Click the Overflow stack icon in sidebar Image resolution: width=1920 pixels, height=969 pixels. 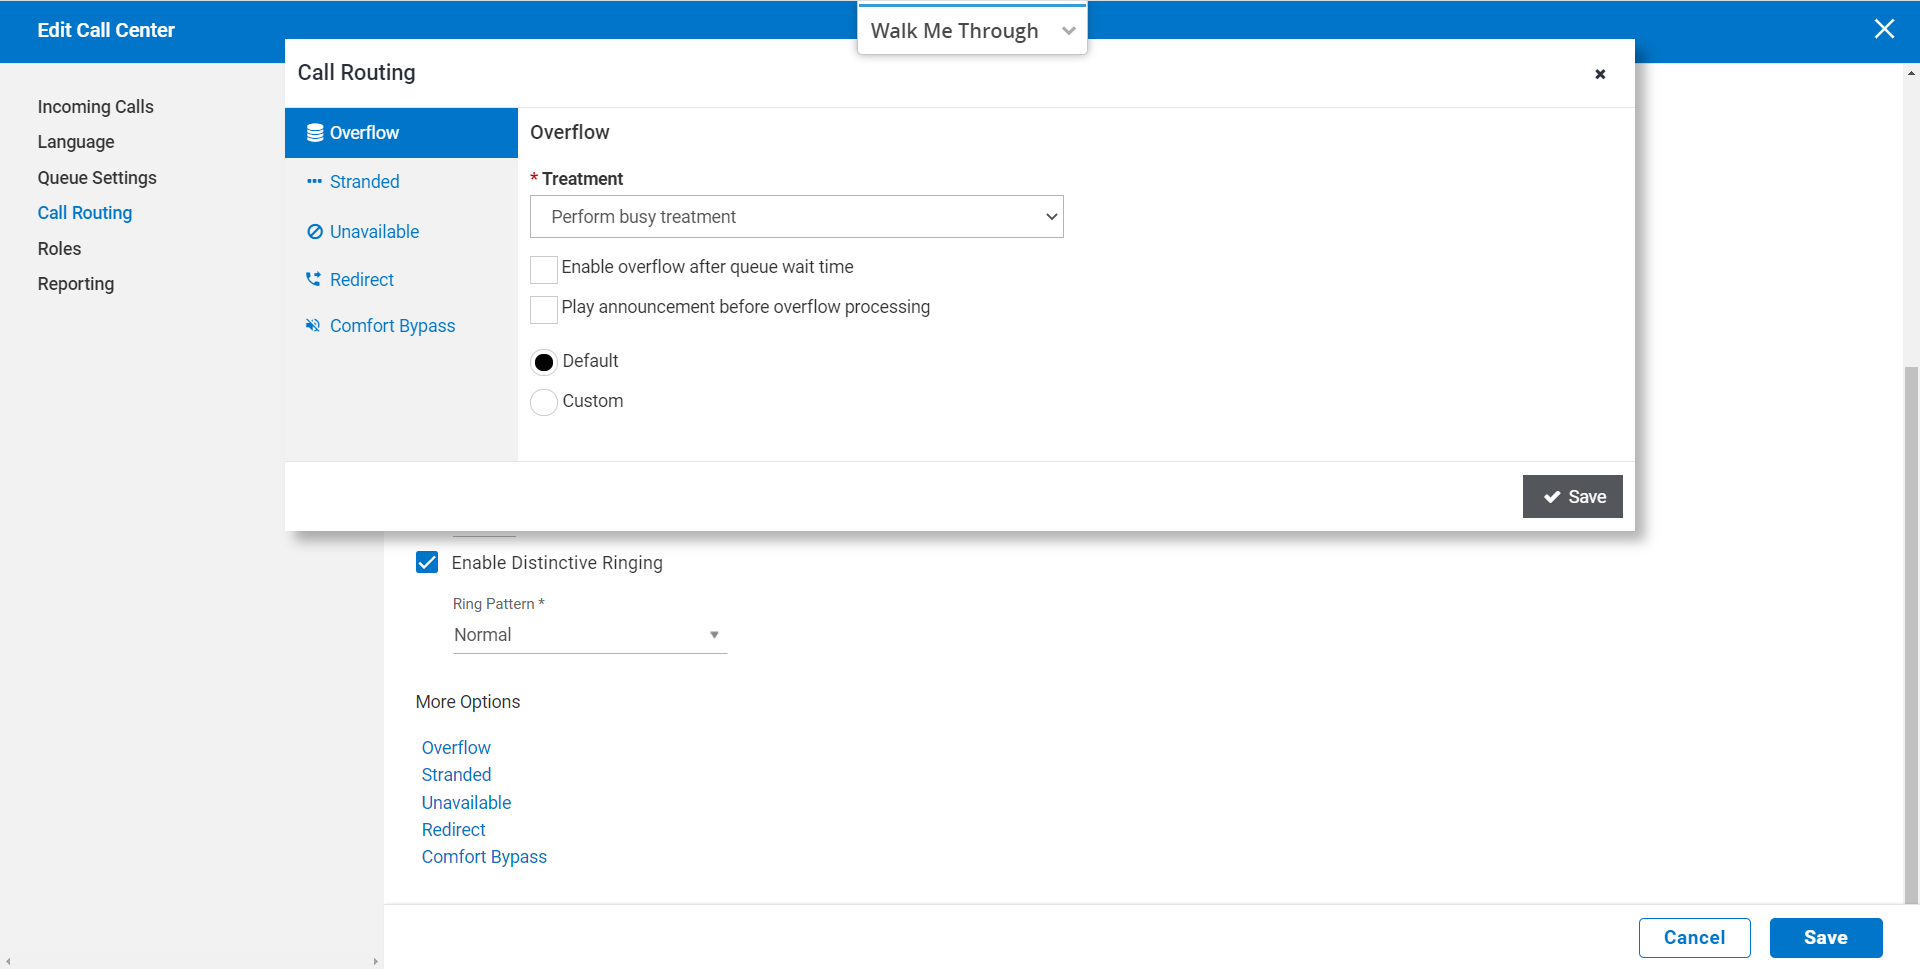(x=314, y=133)
